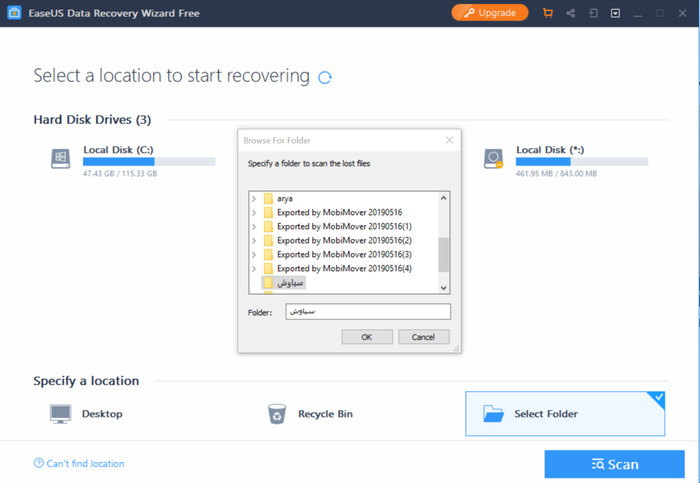
Task: Click the refresh icon next to the heading
Action: (325, 77)
